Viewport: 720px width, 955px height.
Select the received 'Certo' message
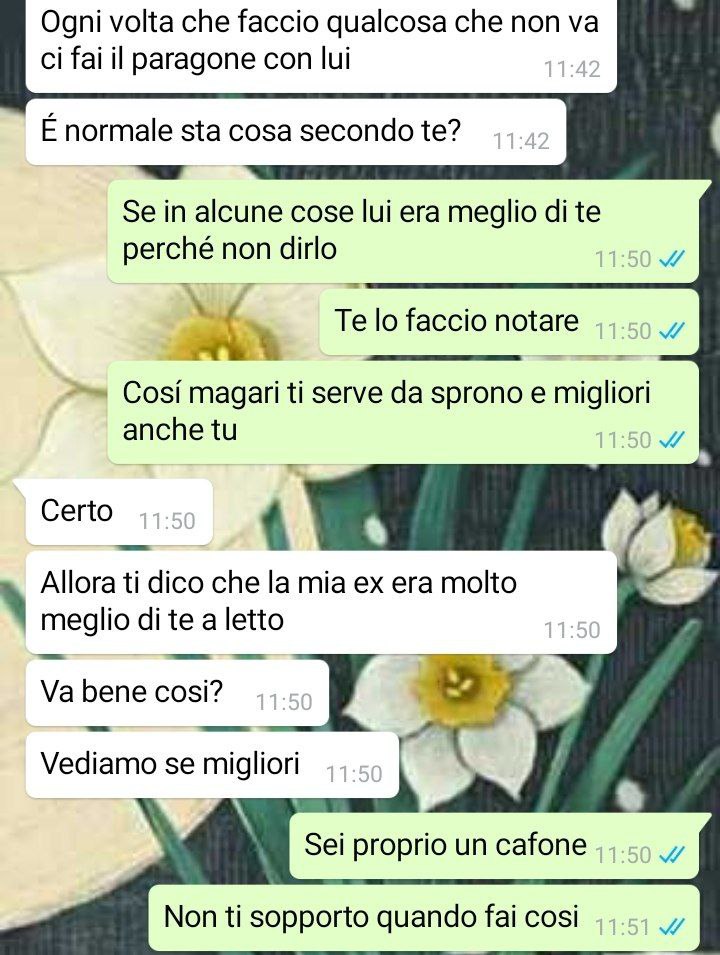pyautogui.click(x=119, y=512)
